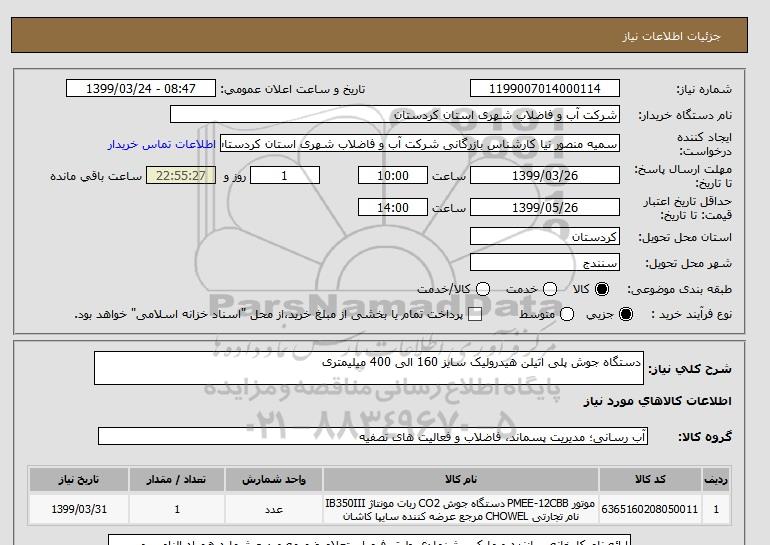Click the request creator field سمیه منصور نیا

point(420,144)
